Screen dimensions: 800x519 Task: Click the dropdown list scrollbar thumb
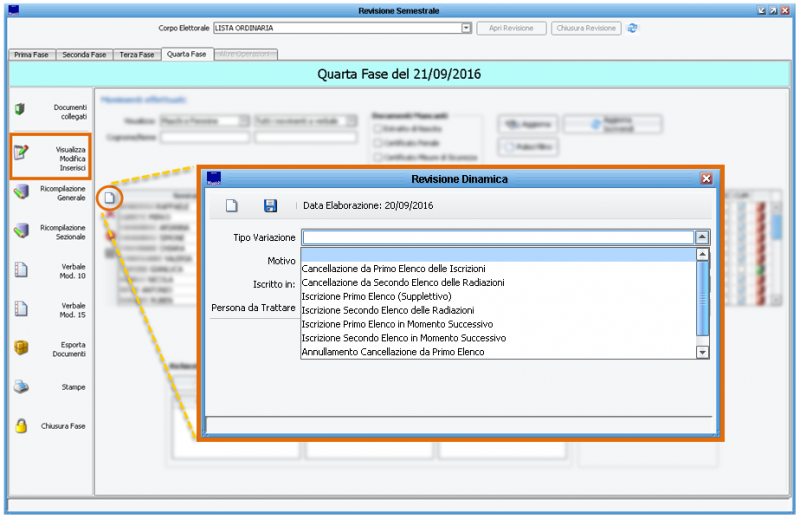point(703,299)
